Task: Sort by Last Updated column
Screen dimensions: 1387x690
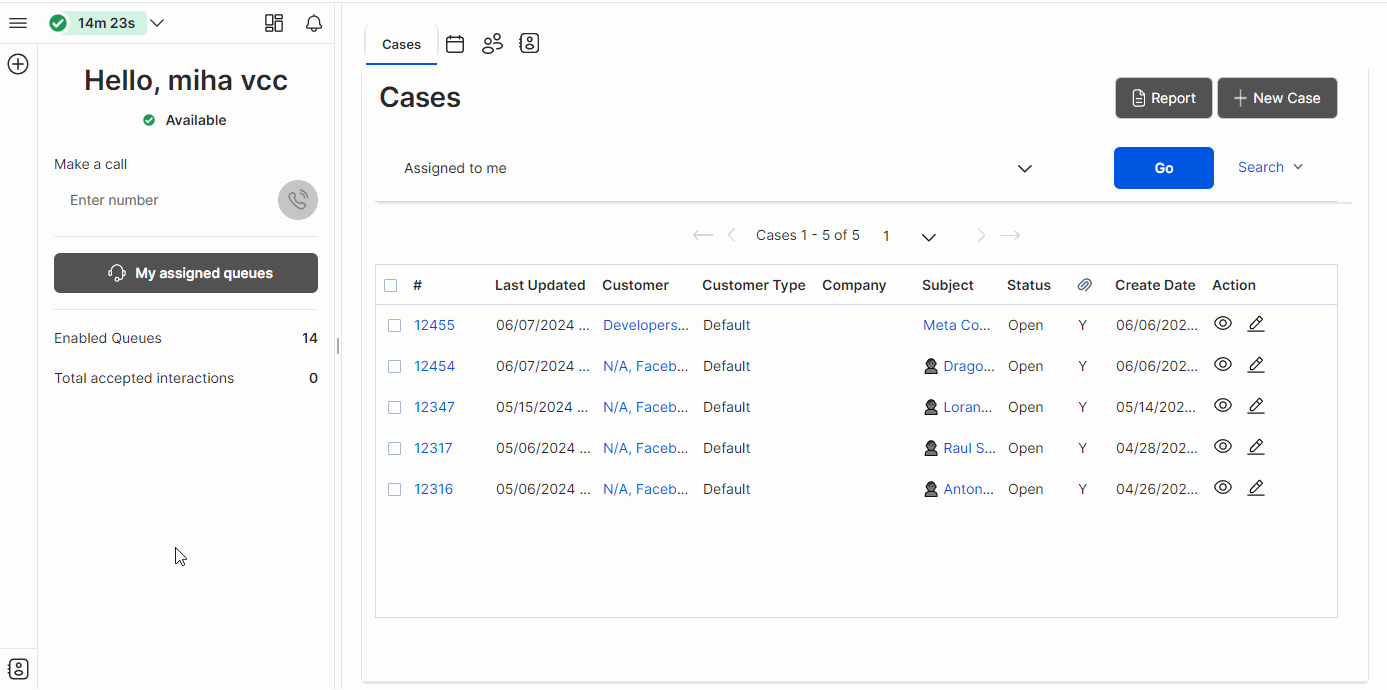Action: pos(540,285)
